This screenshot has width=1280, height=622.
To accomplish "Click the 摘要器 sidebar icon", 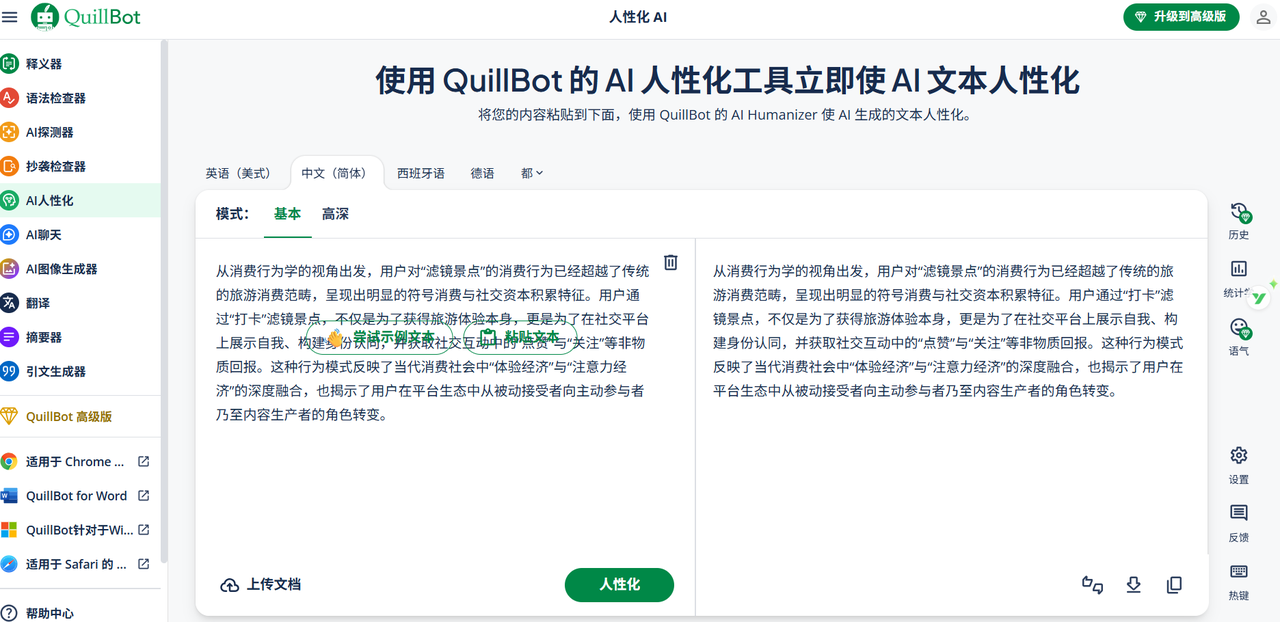I will [9, 337].
